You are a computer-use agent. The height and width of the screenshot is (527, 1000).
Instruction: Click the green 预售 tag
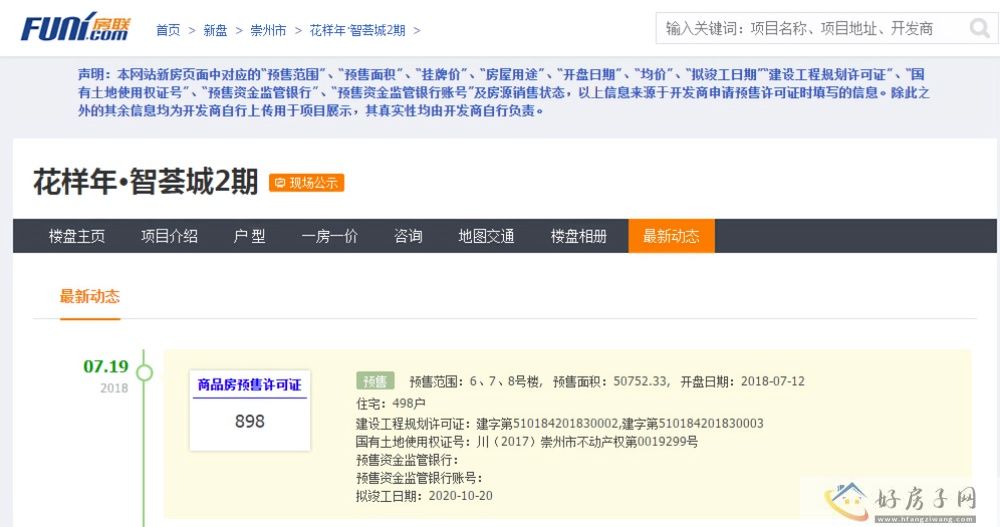pos(375,381)
